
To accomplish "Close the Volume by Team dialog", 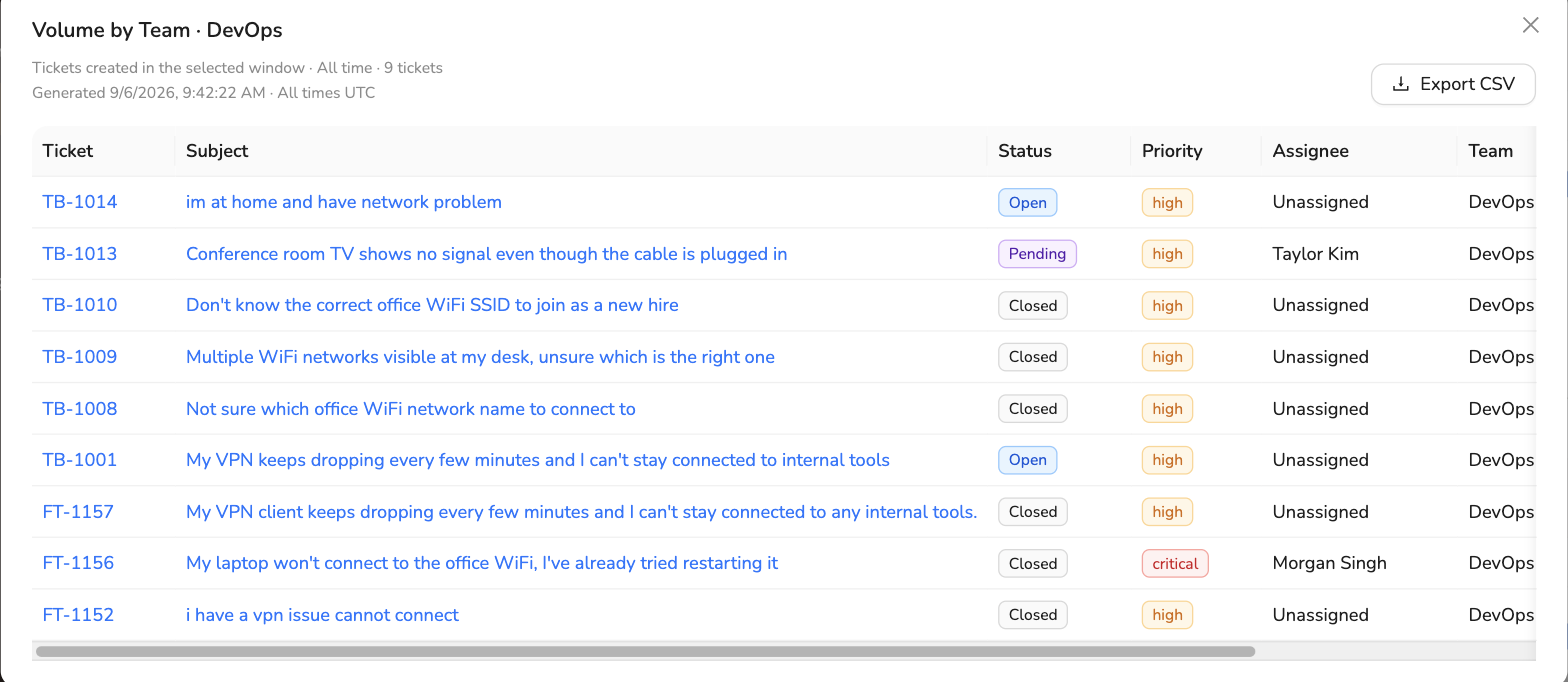I will coord(1530,26).
